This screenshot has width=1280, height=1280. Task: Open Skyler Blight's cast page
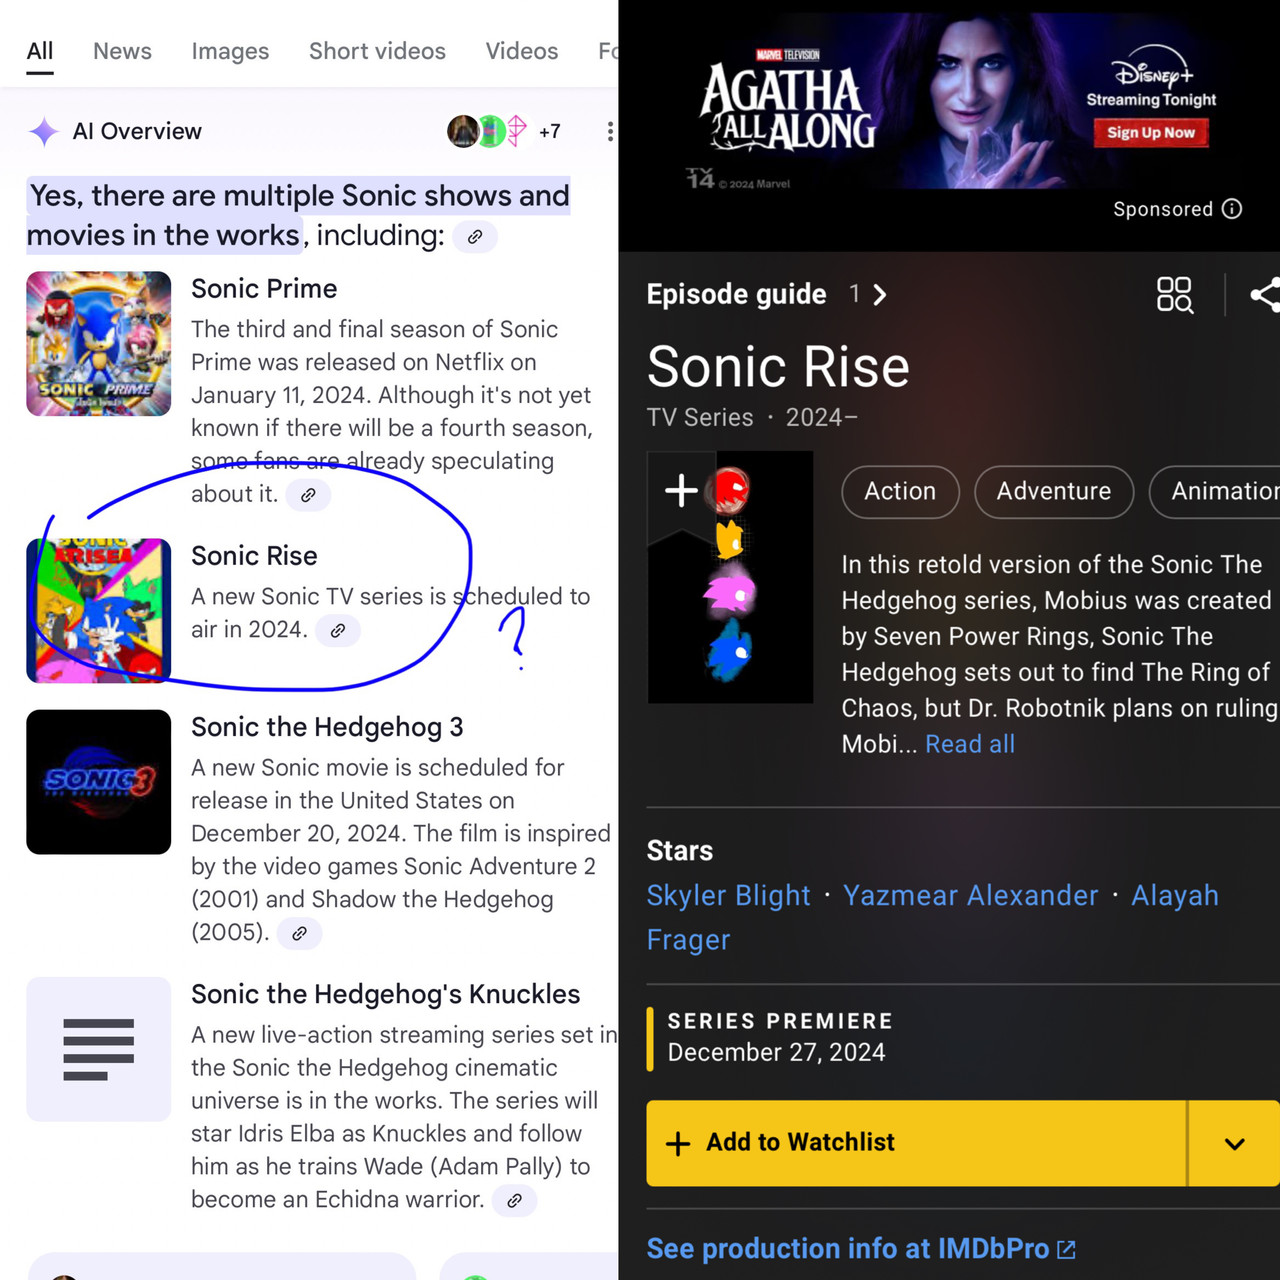728,896
